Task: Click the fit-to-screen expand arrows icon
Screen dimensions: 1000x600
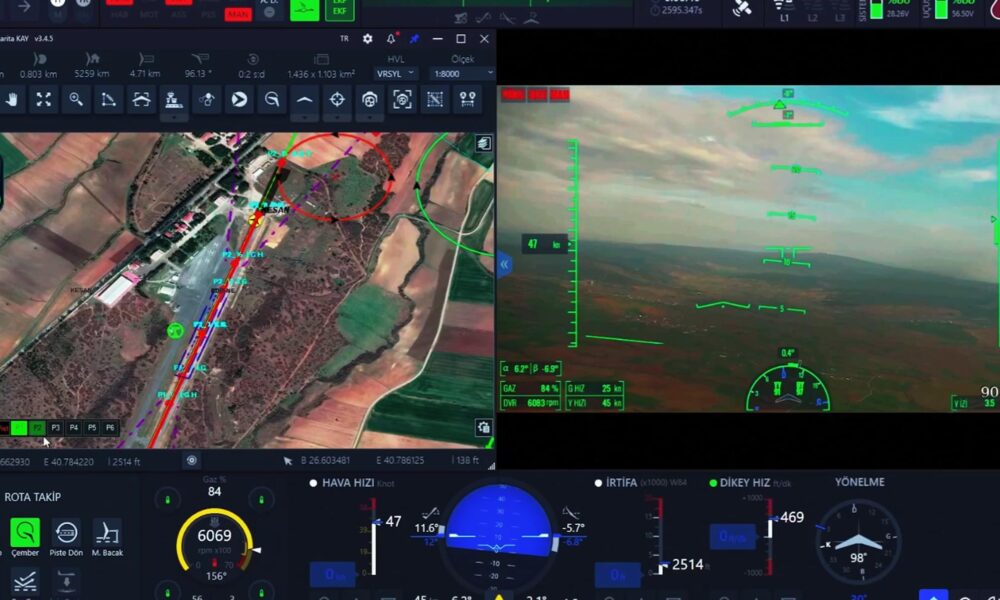Action: [44, 99]
